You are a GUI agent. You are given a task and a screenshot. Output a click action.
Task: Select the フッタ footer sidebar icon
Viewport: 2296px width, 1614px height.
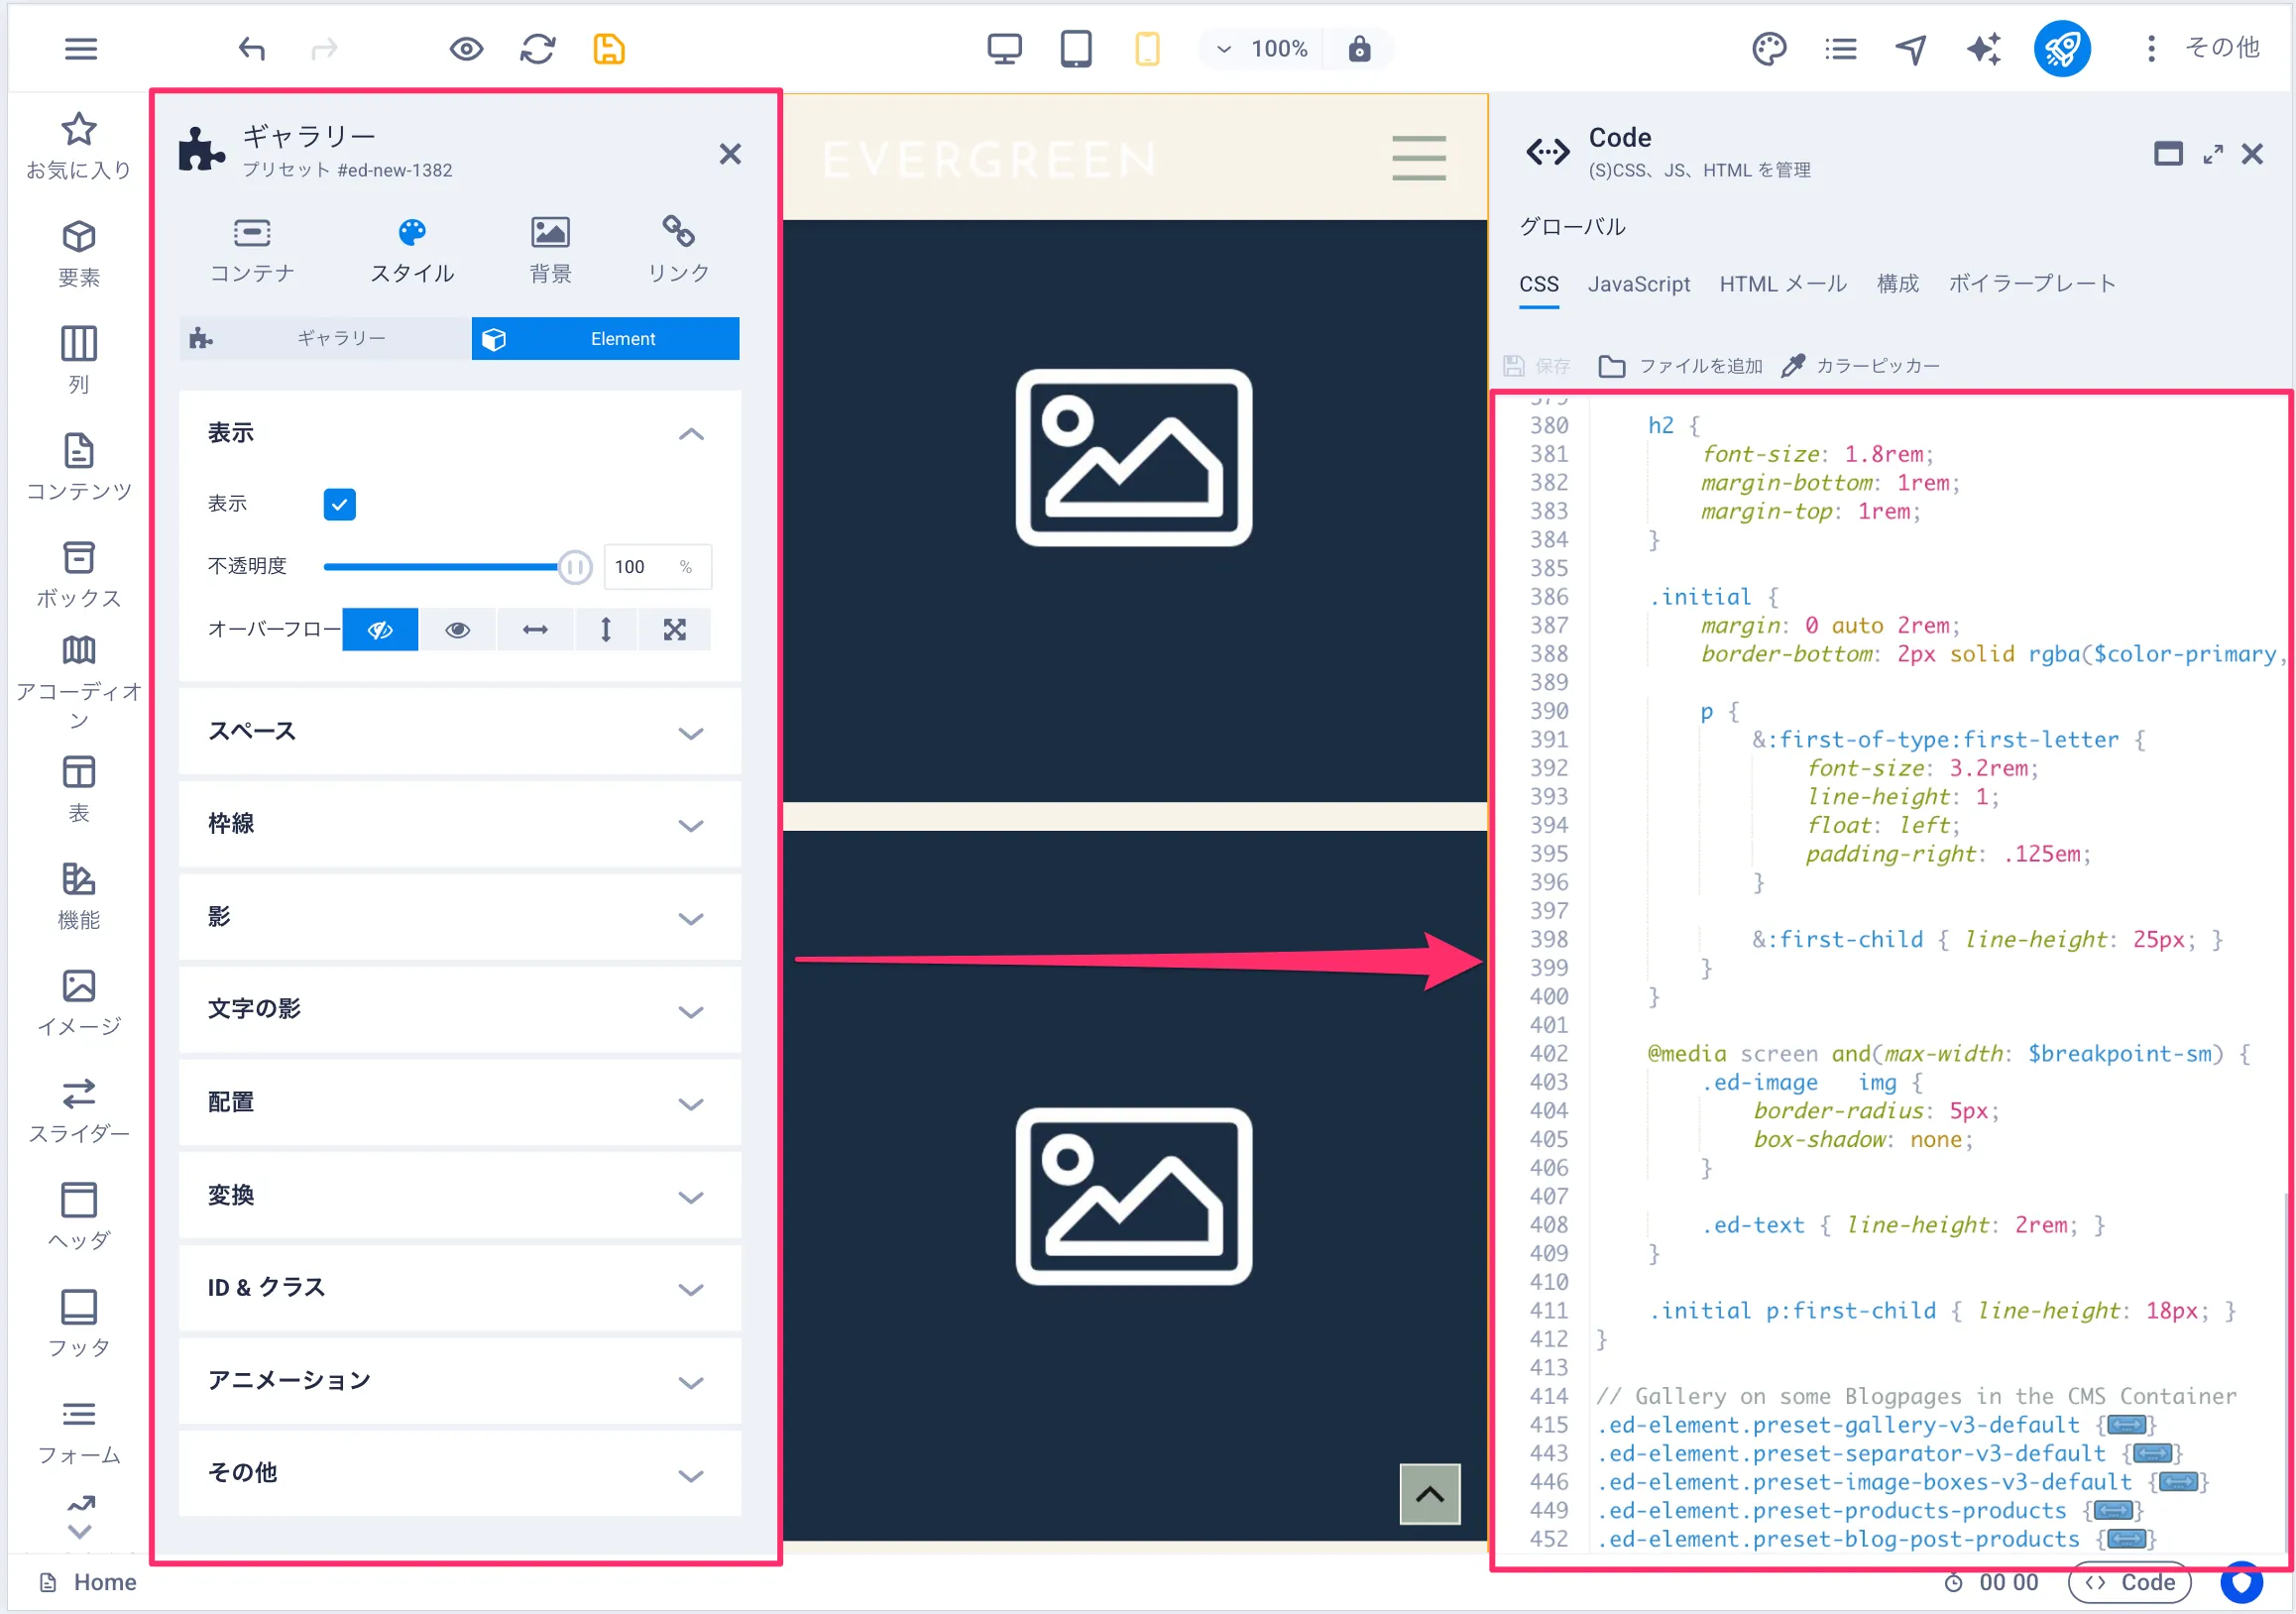pyautogui.click(x=79, y=1324)
